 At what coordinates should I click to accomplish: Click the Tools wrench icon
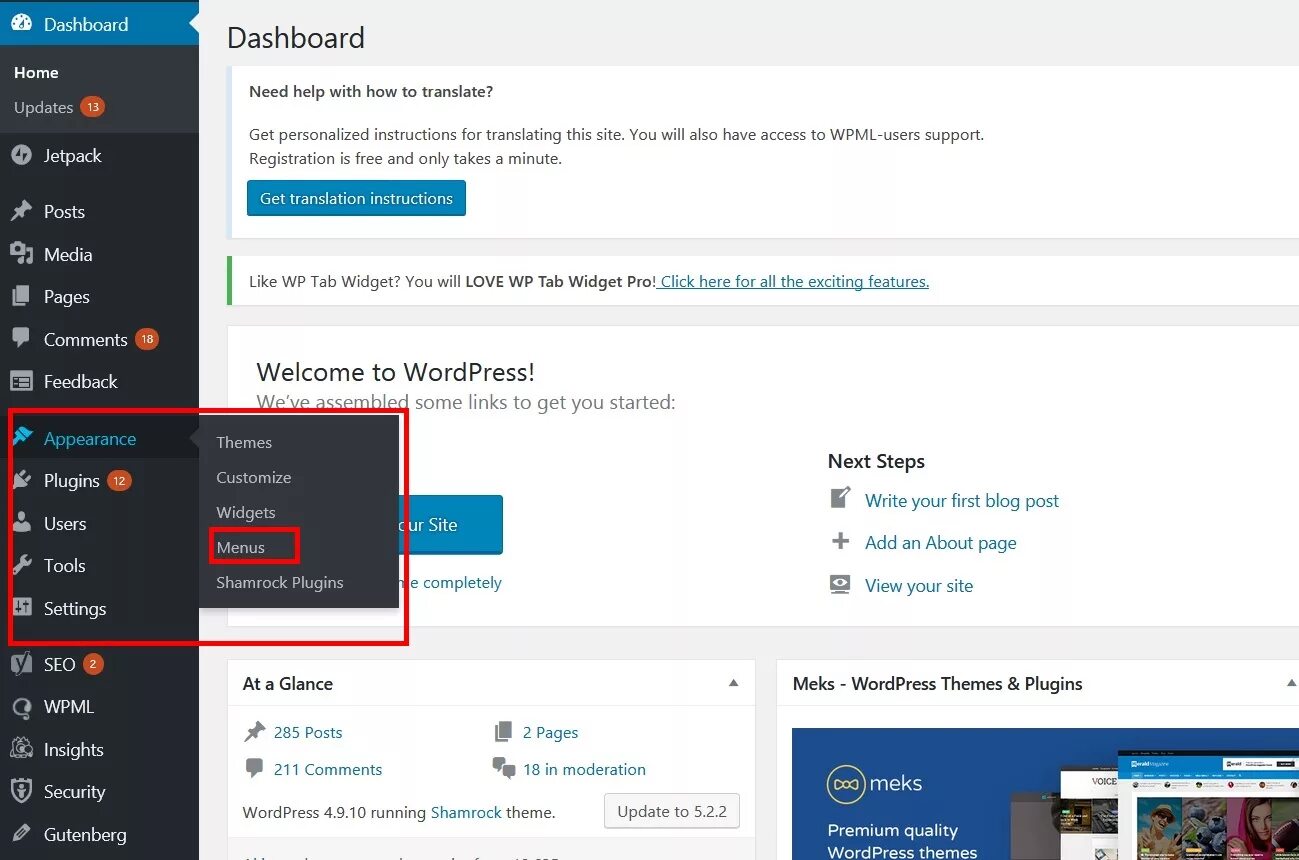21,565
